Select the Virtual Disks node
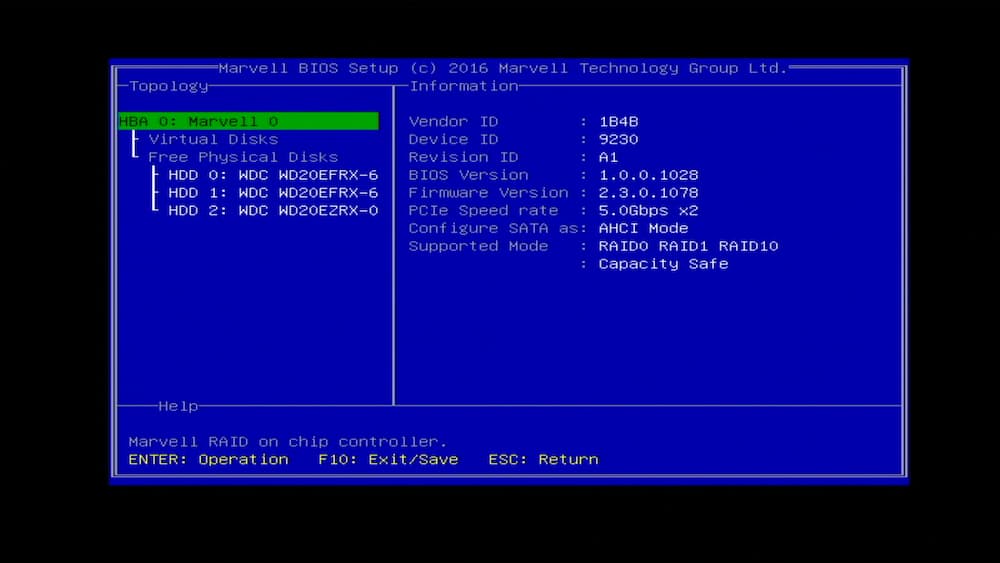 click(213, 139)
